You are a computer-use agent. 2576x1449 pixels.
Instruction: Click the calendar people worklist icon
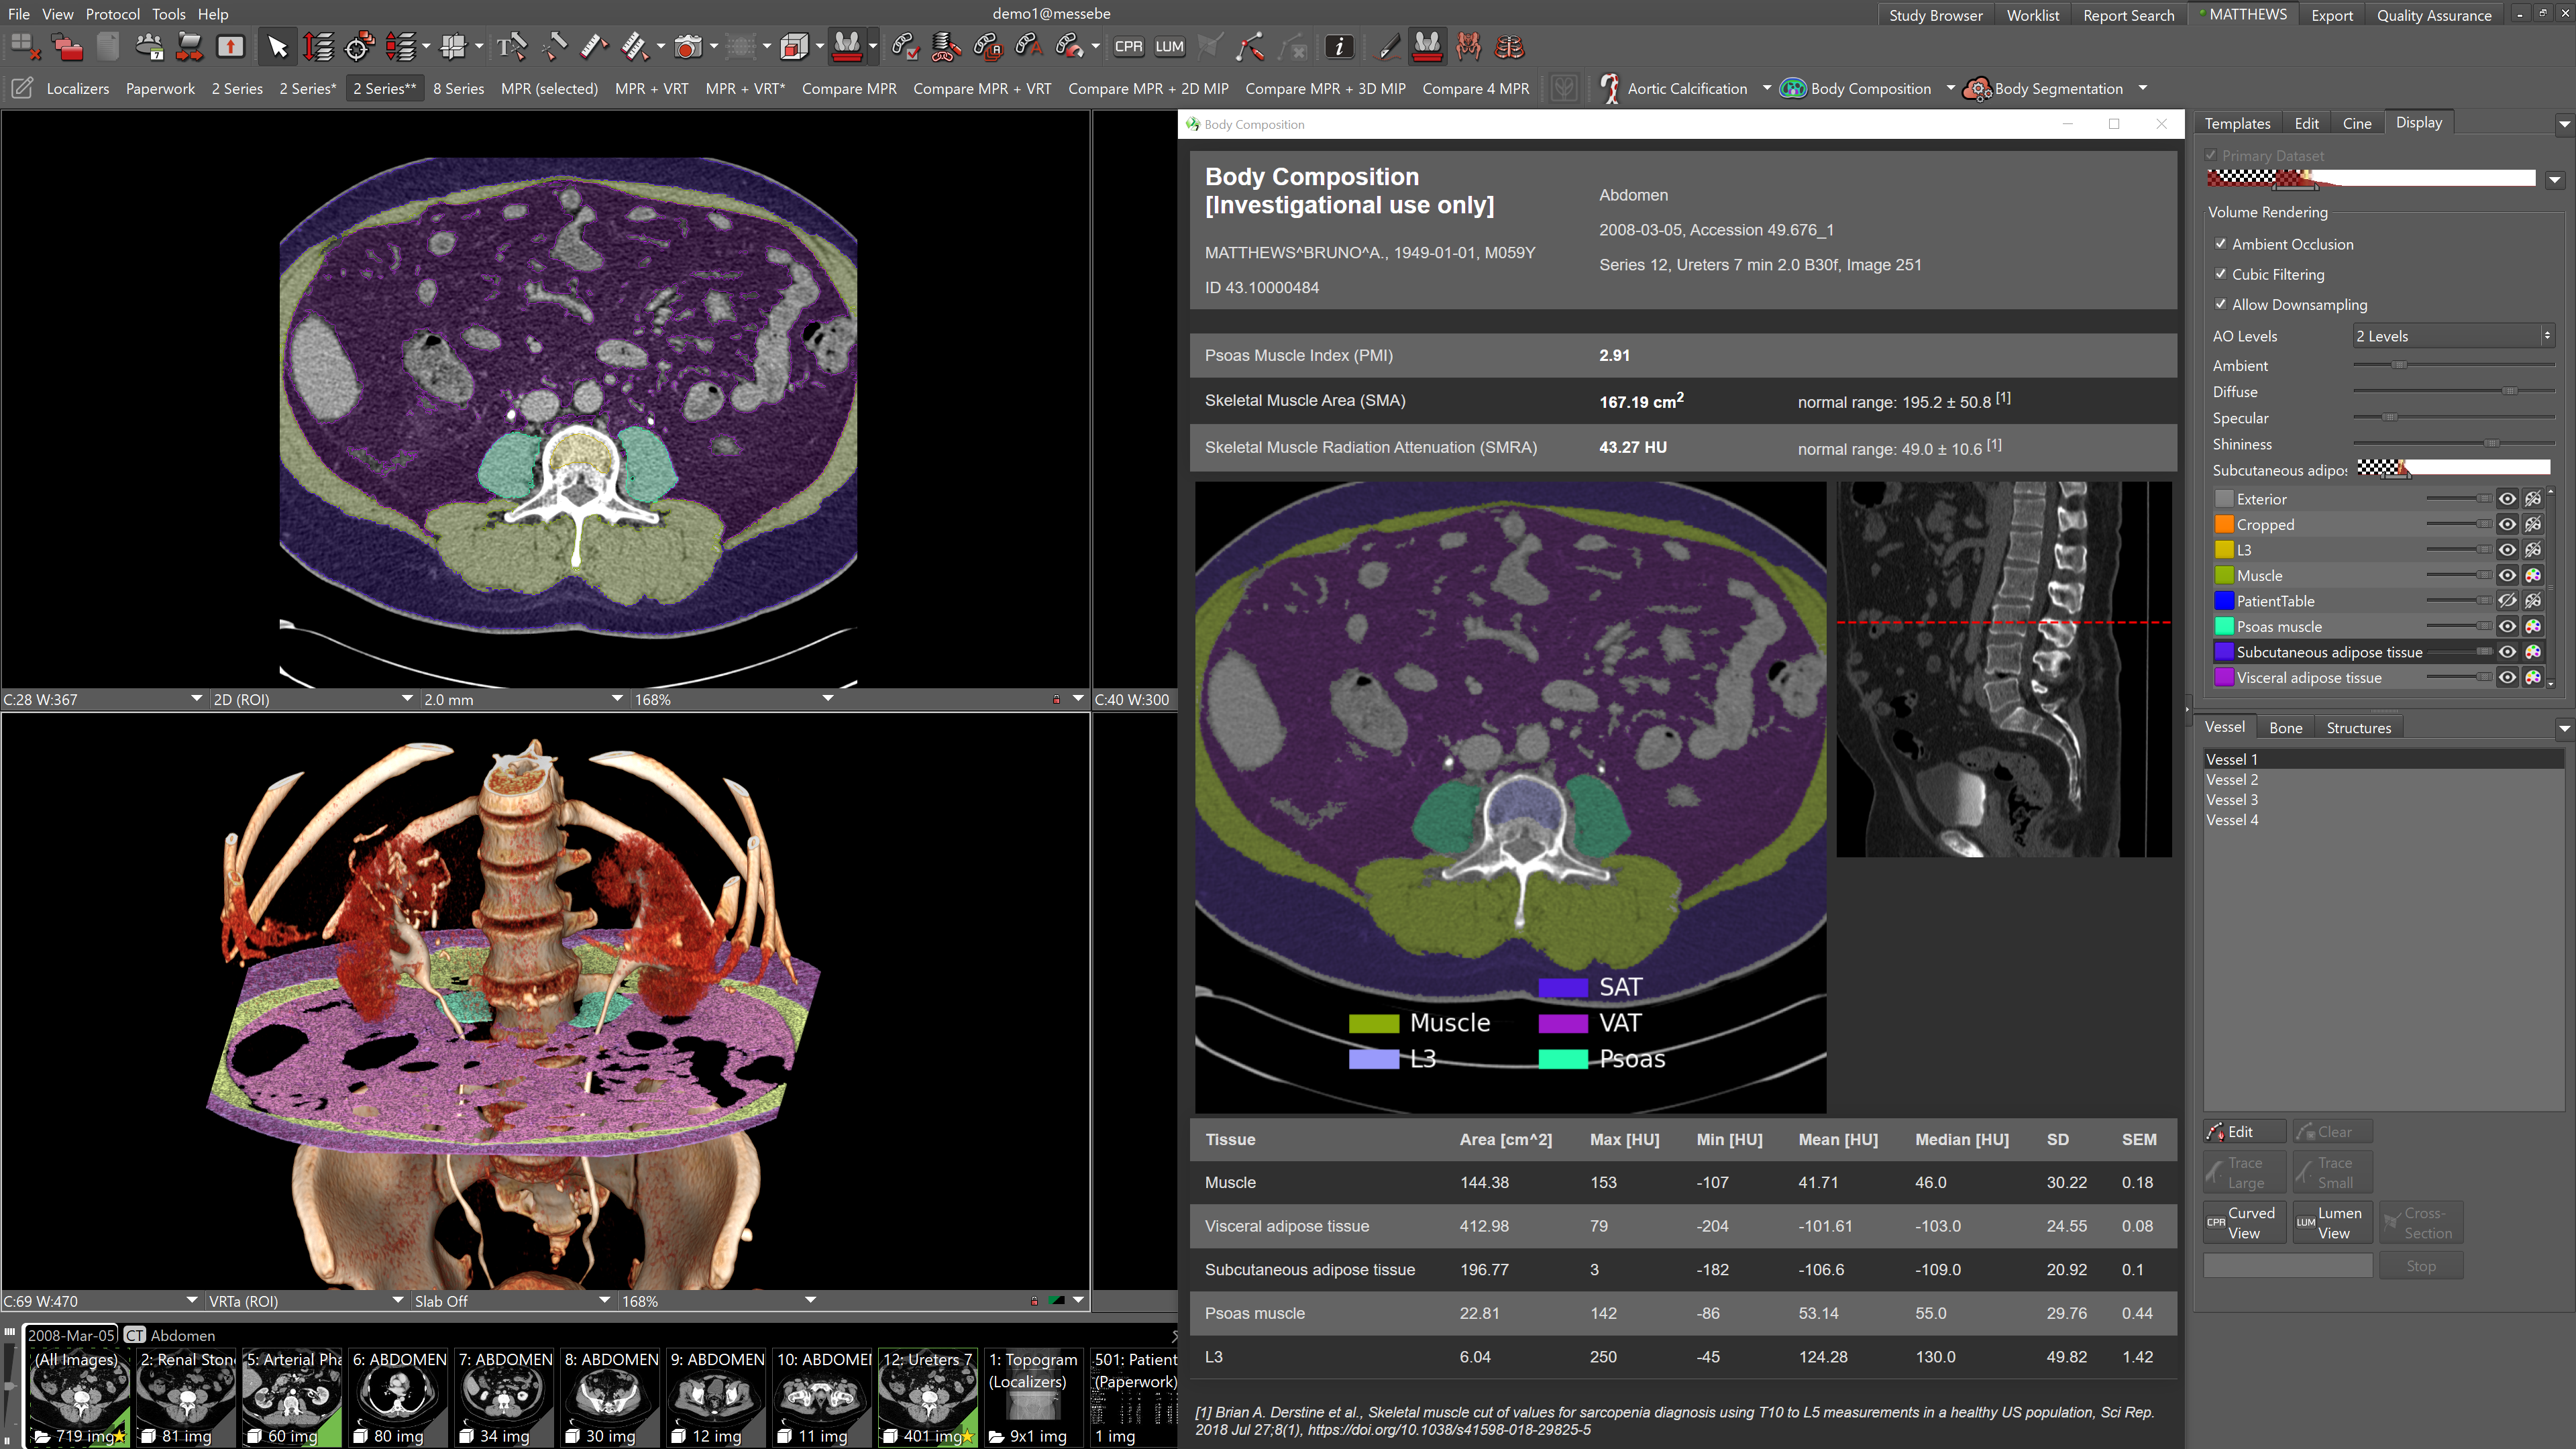coord(149,47)
